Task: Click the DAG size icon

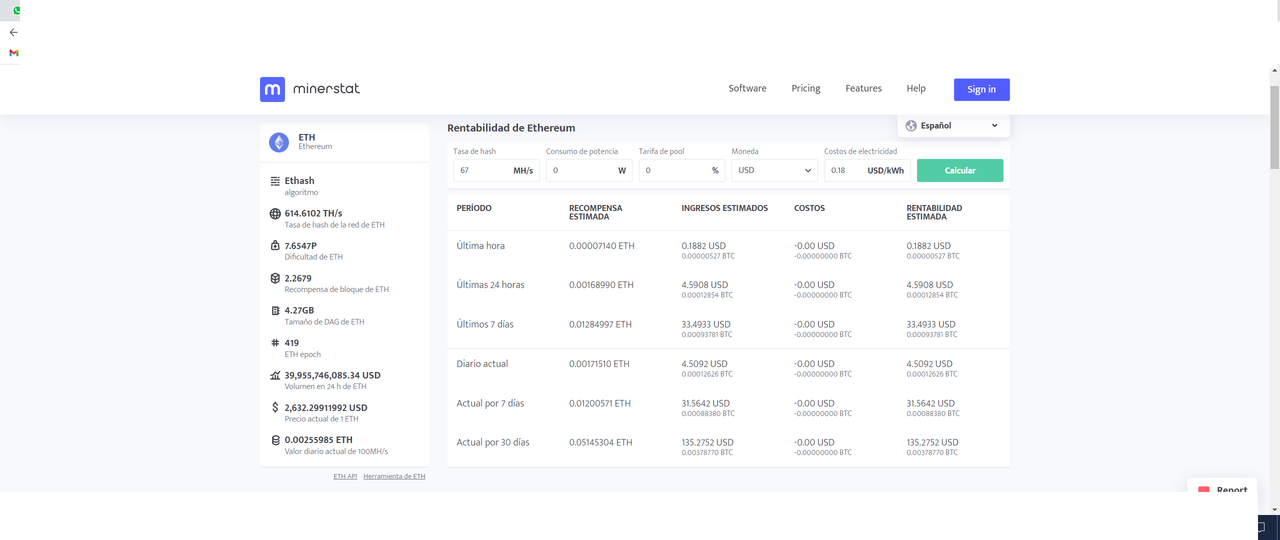Action: pyautogui.click(x=275, y=311)
